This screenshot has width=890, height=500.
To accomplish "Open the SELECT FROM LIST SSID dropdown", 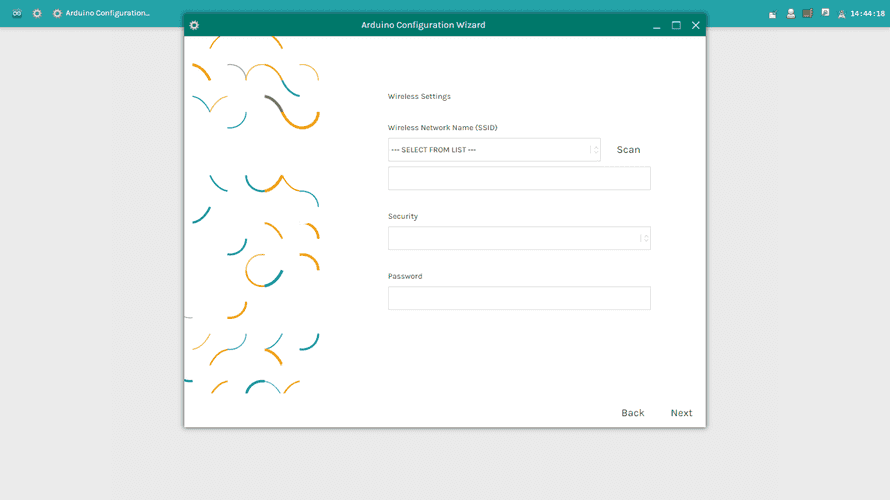I will pyautogui.click(x=489, y=150).
